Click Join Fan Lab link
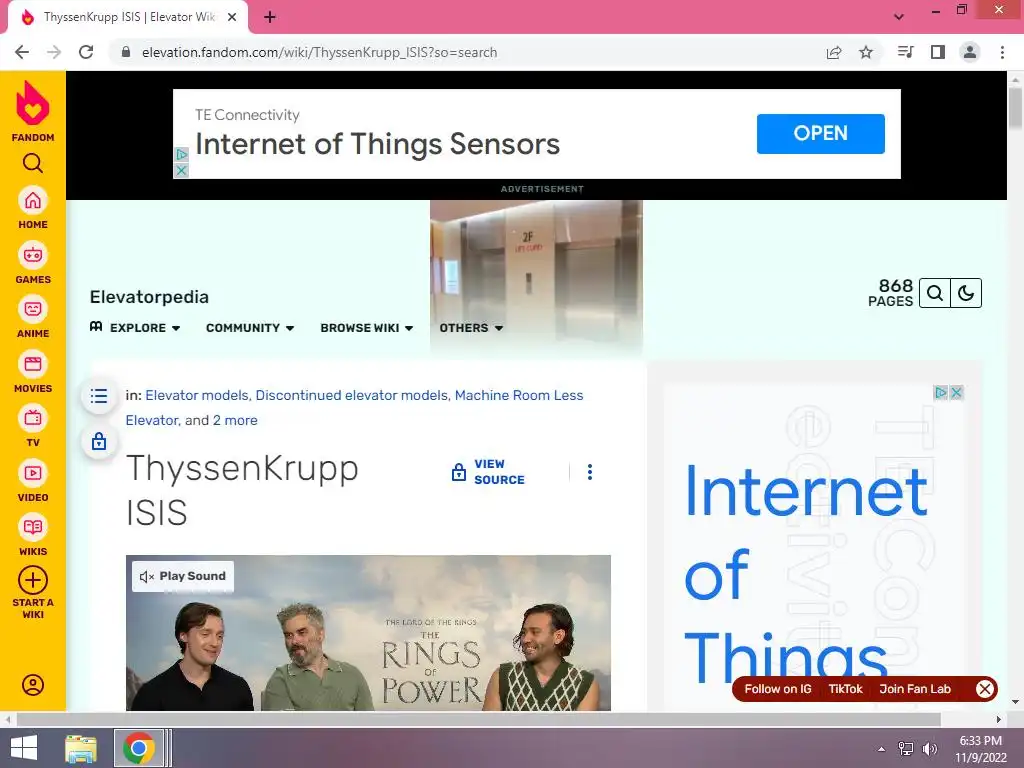1024x768 pixels. click(x=915, y=689)
